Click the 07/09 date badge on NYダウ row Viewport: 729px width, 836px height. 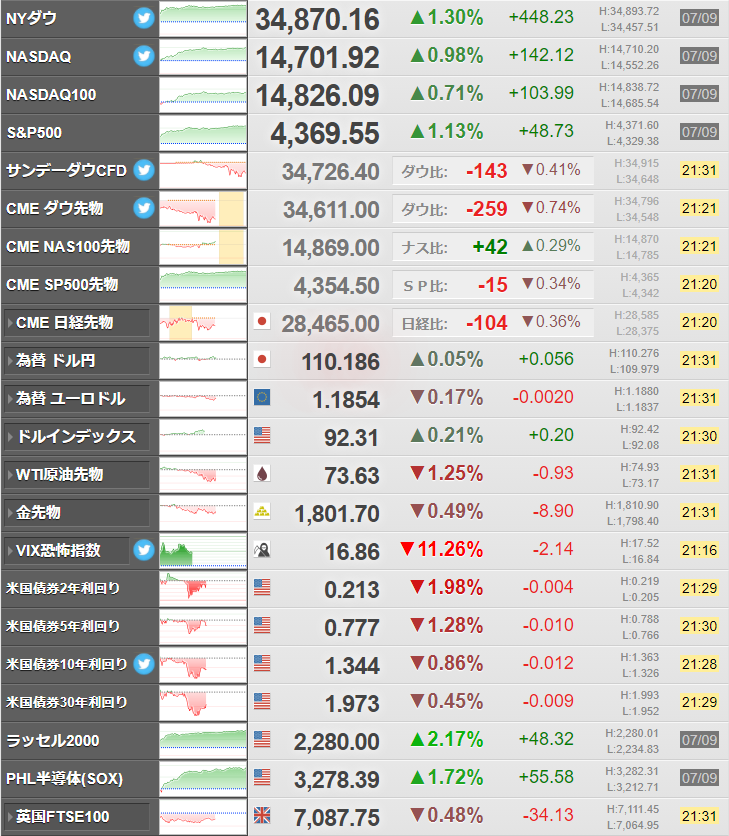(699, 18)
